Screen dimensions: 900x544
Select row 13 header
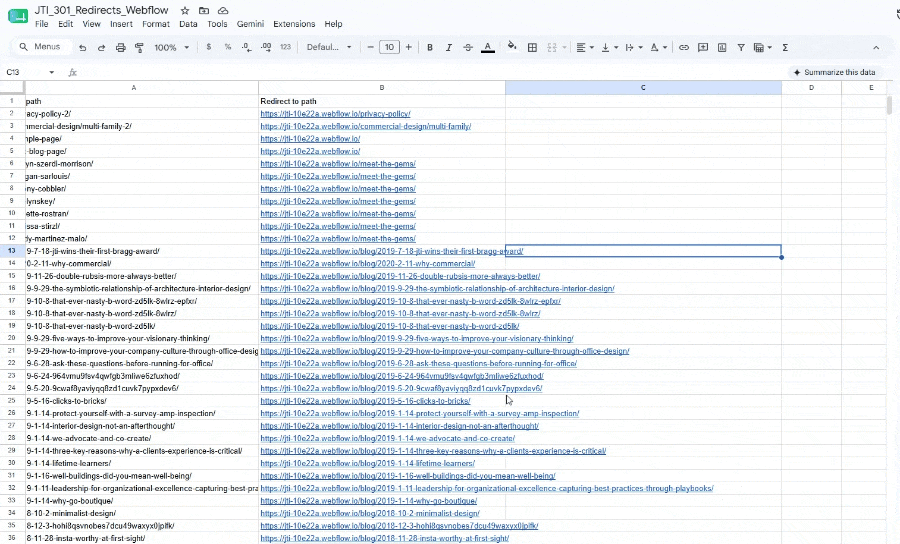pos(11,251)
